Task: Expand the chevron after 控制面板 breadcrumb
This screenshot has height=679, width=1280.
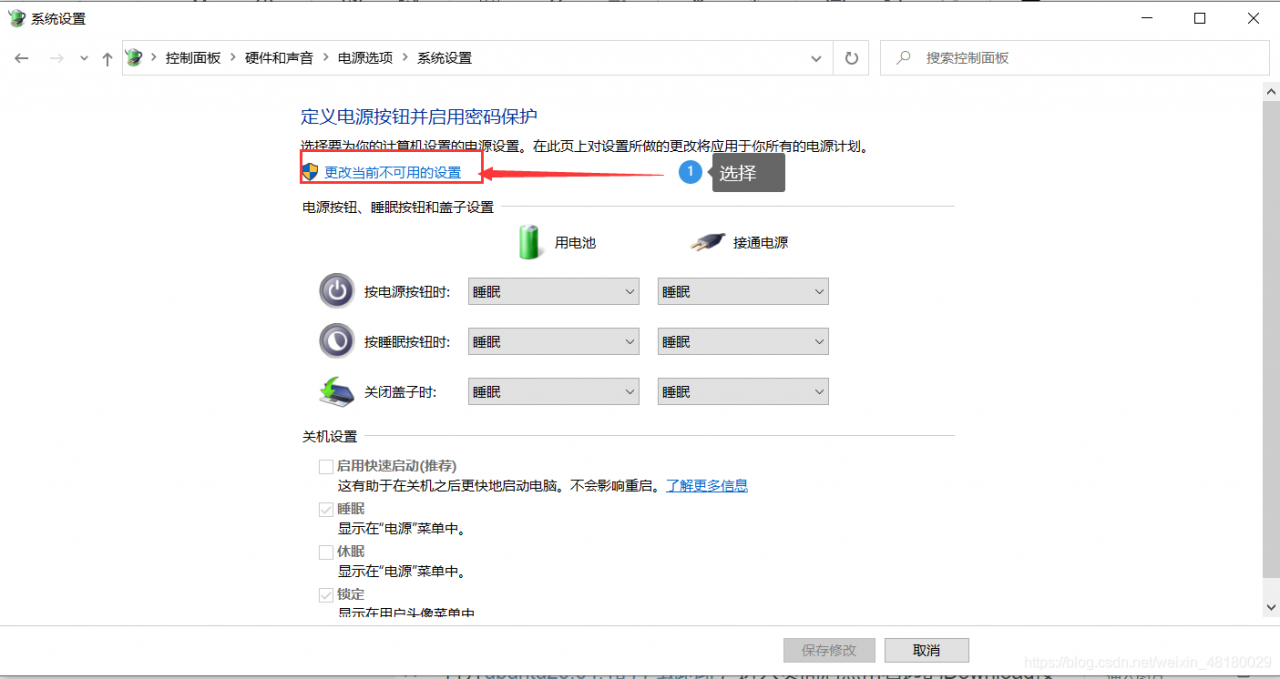Action: click(x=233, y=58)
